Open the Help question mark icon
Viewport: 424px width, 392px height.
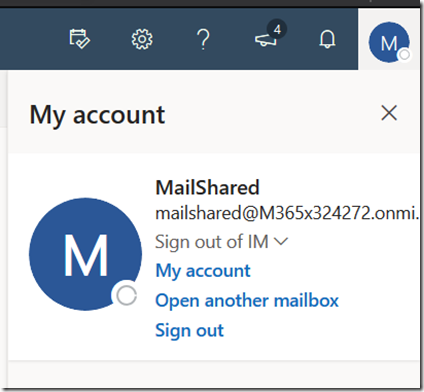(203, 39)
